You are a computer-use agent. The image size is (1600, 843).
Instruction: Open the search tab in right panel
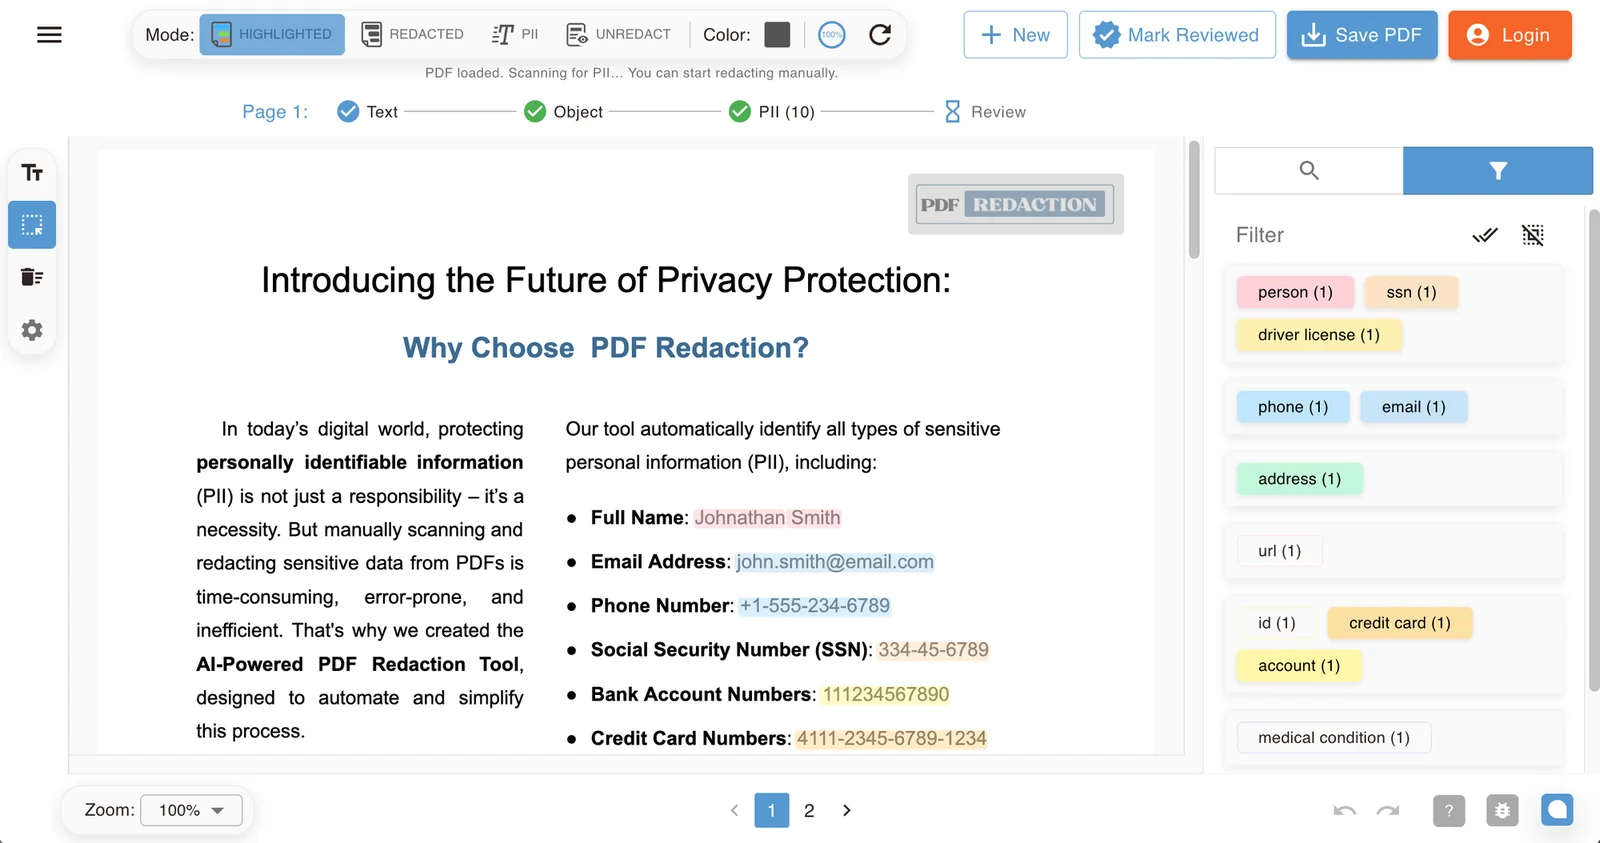pyautogui.click(x=1309, y=171)
